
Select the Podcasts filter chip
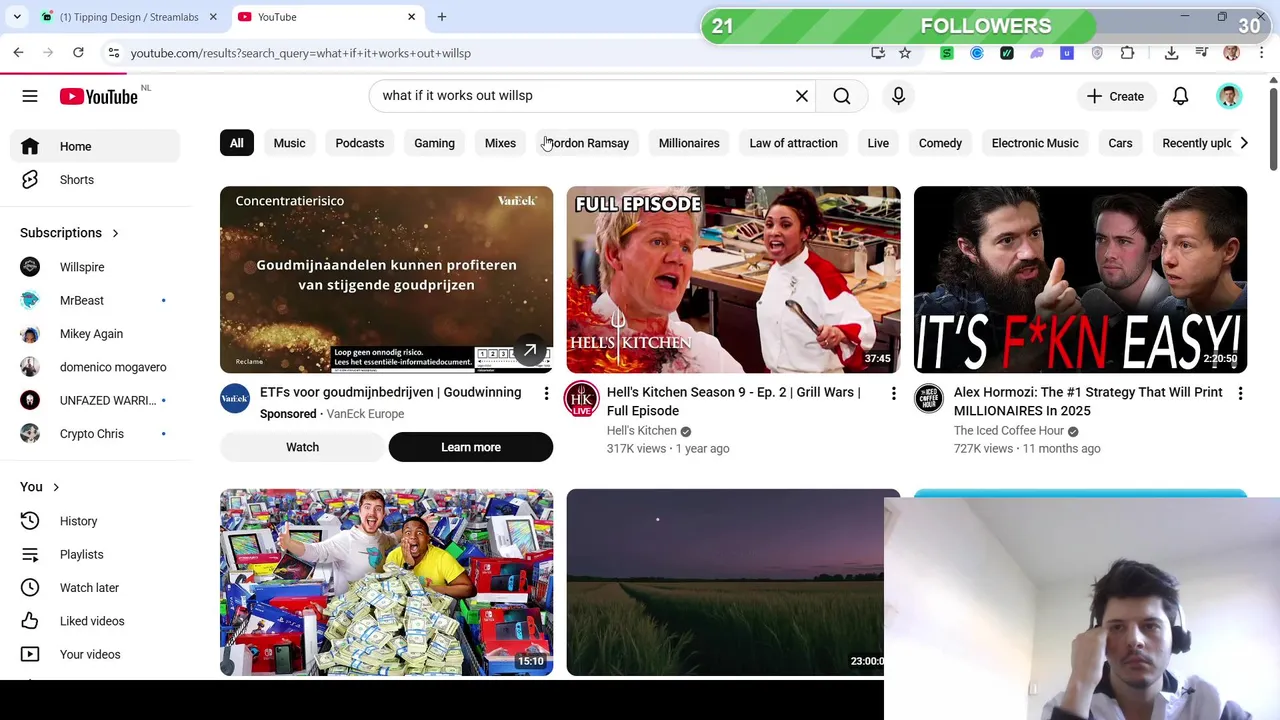tap(360, 143)
